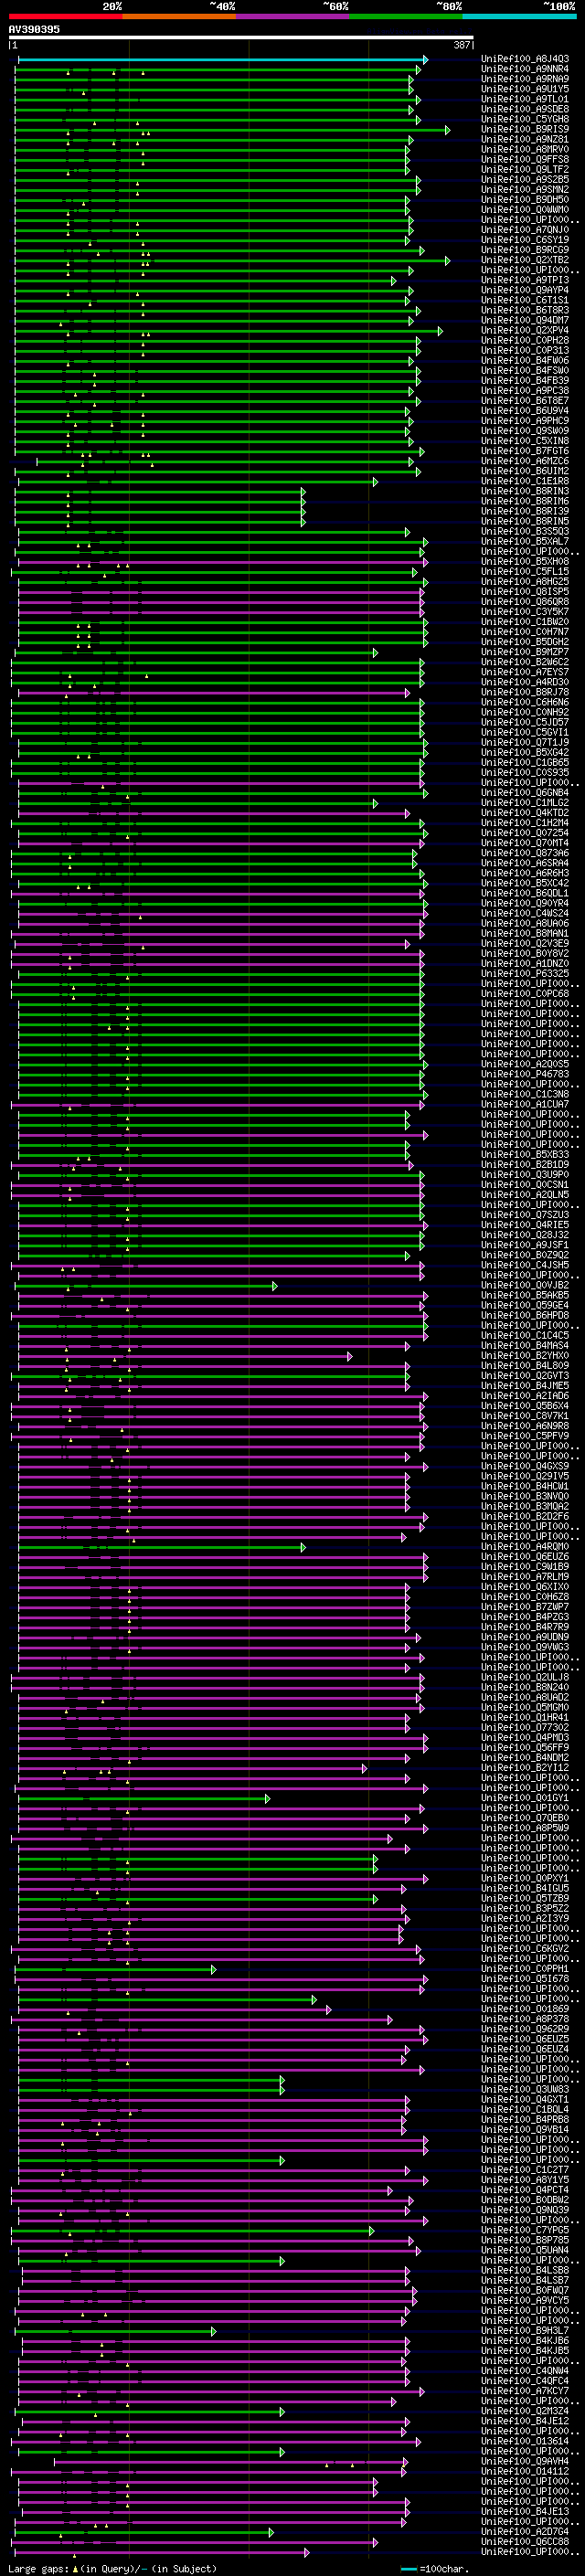585x2576 pixels.
Task: Open hit UniRef100_C1E1R8
Action: [525, 481]
